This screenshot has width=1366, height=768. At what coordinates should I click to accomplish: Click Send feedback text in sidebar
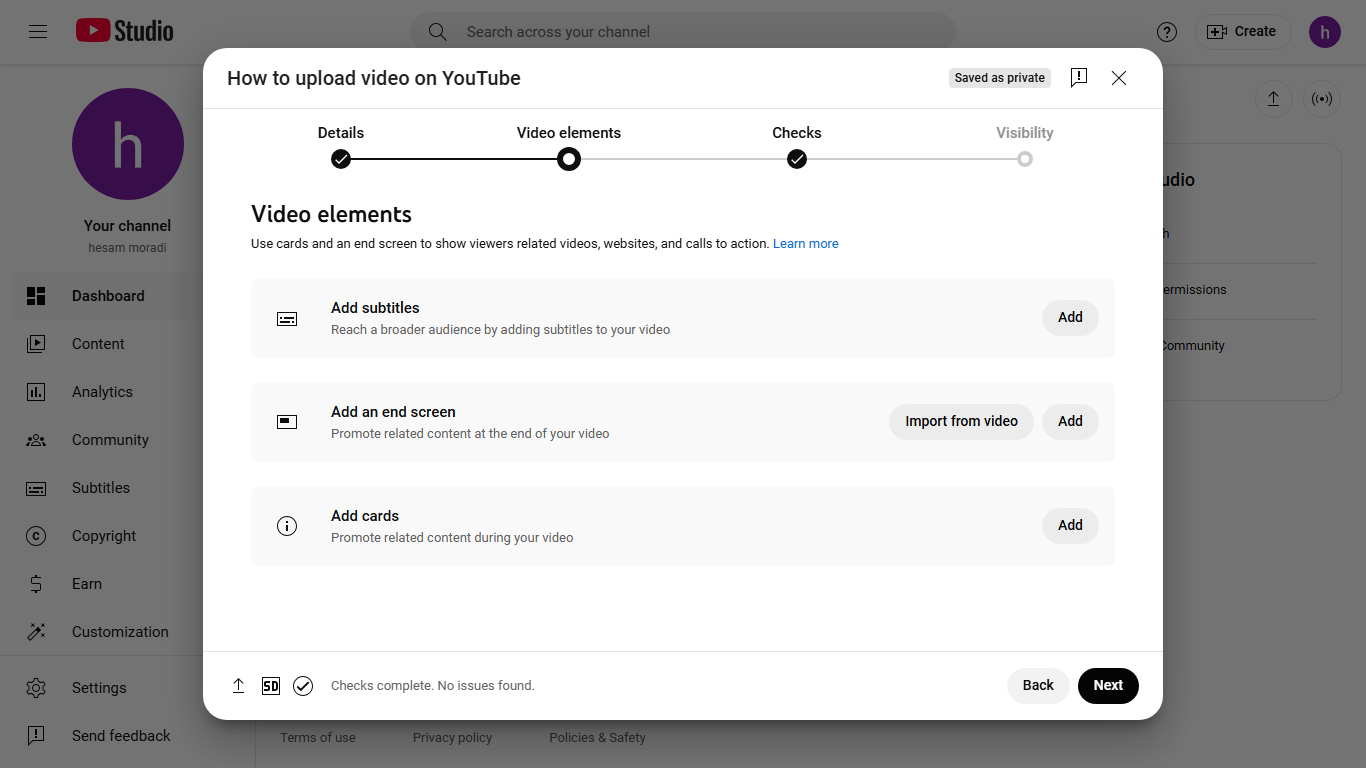121,736
